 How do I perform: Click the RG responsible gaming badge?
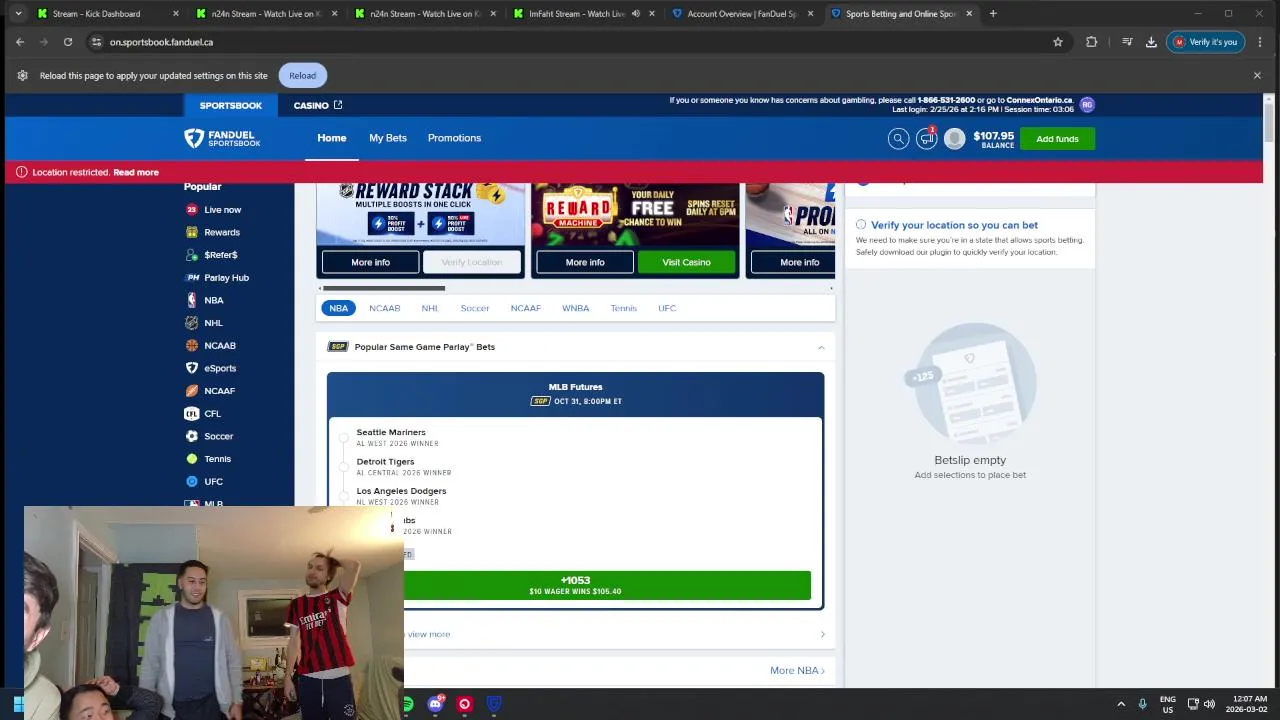click(1087, 104)
